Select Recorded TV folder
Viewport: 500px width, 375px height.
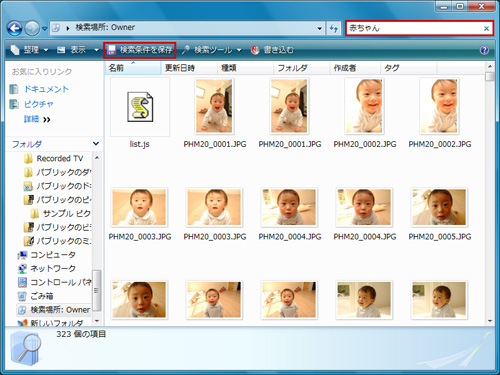click(x=59, y=159)
